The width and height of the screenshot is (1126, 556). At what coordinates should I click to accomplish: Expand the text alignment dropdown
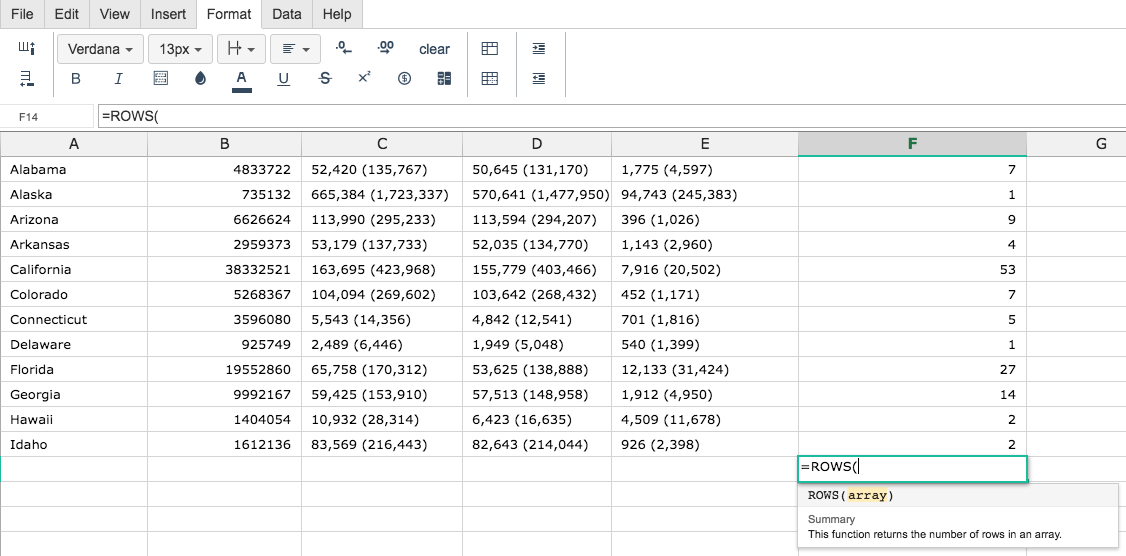tap(296, 49)
